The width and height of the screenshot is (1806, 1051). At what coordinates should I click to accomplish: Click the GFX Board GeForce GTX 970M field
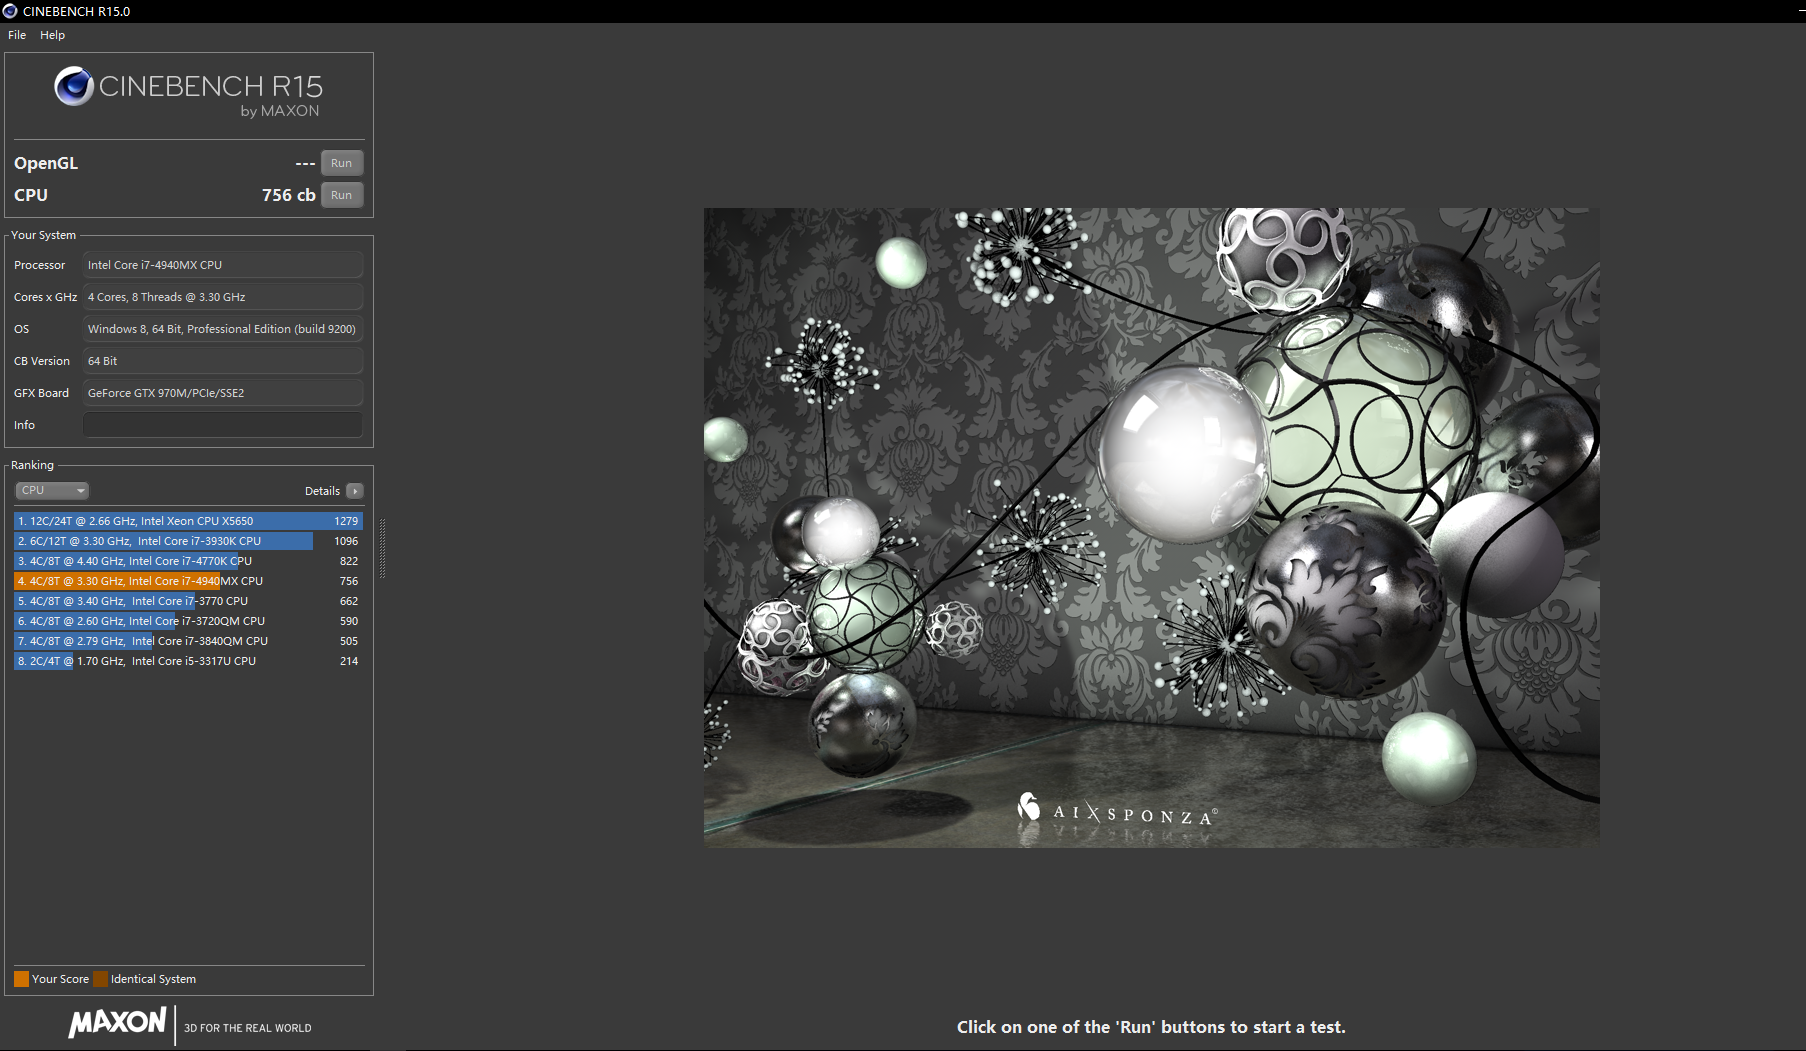coord(222,393)
